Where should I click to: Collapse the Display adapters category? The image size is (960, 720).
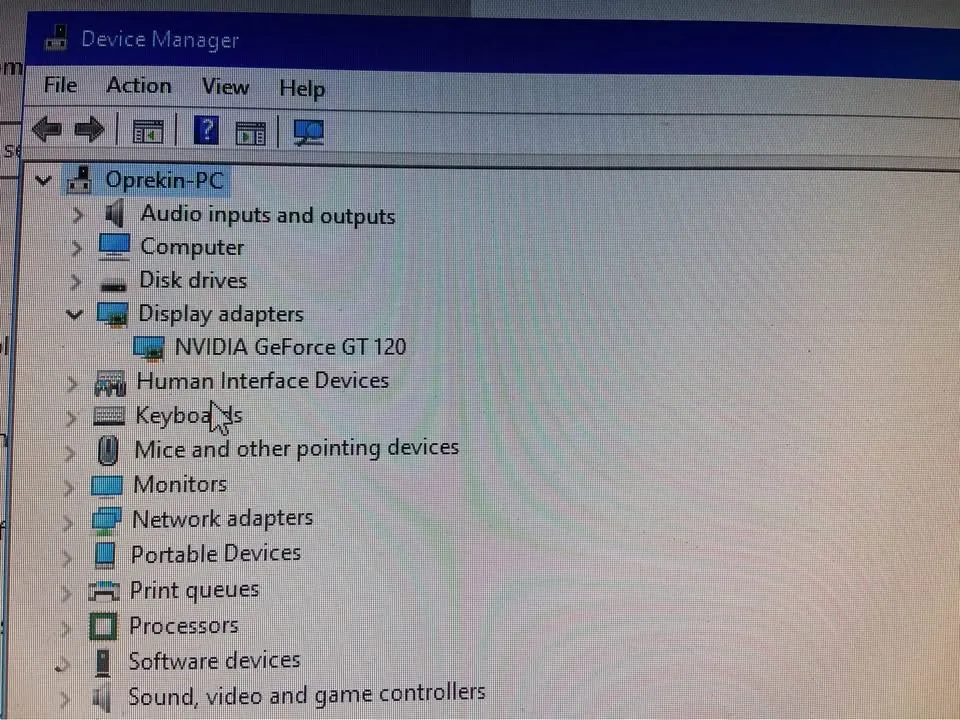click(73, 314)
